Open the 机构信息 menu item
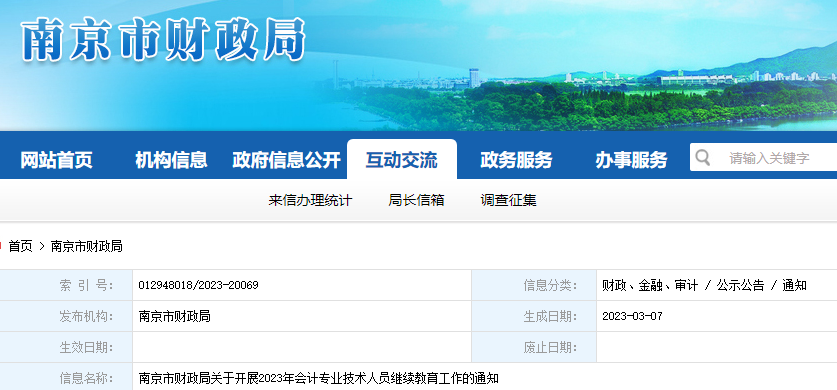Image resolution: width=837 pixels, height=390 pixels. [x=171, y=160]
